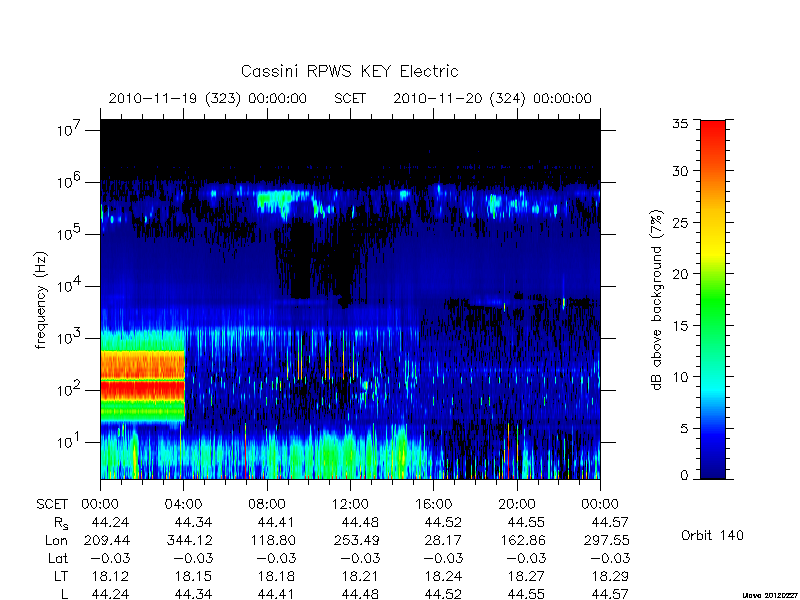Click longitude value '297.55'
This screenshot has height=600, width=800.
tap(606, 540)
